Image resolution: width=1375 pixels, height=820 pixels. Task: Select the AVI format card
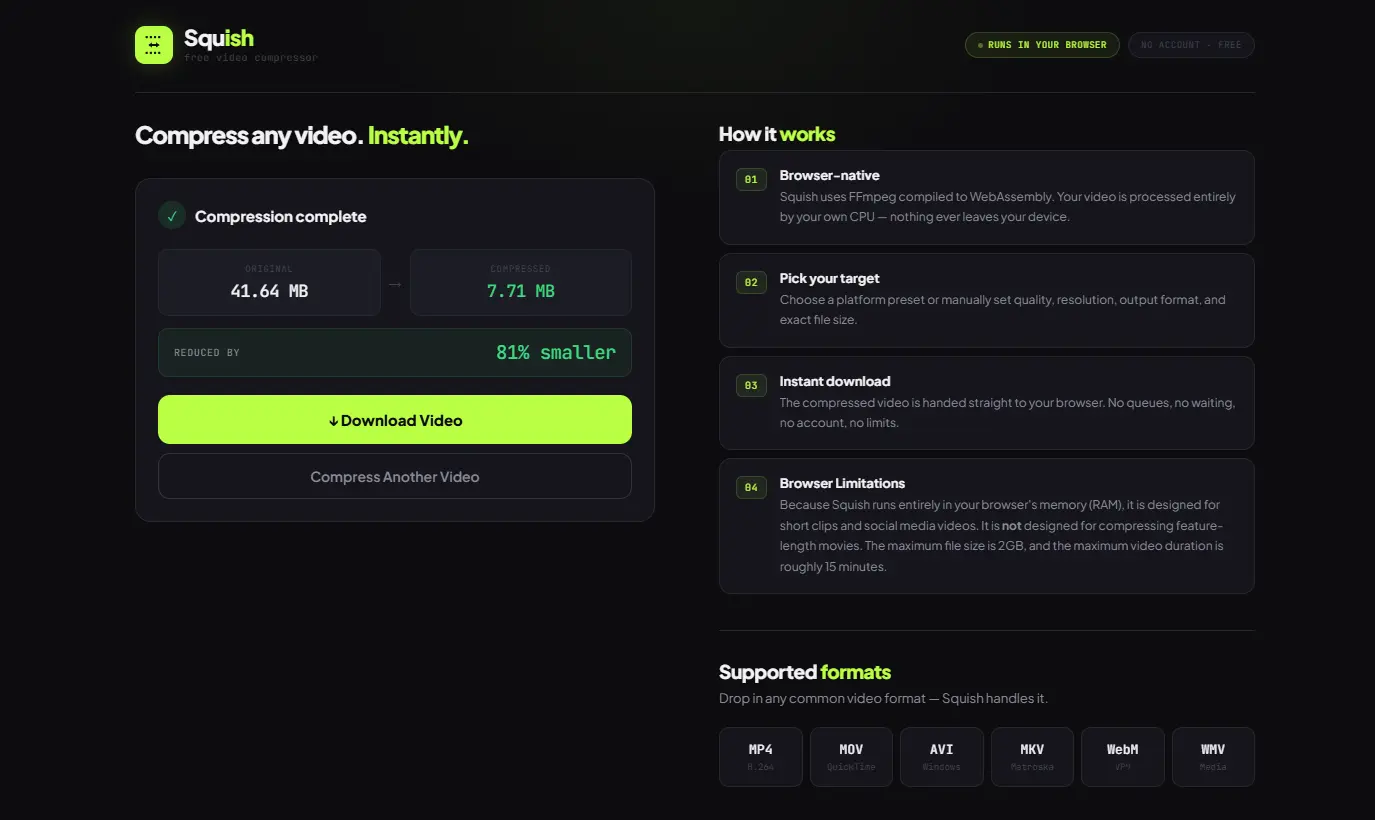pyautogui.click(x=942, y=757)
